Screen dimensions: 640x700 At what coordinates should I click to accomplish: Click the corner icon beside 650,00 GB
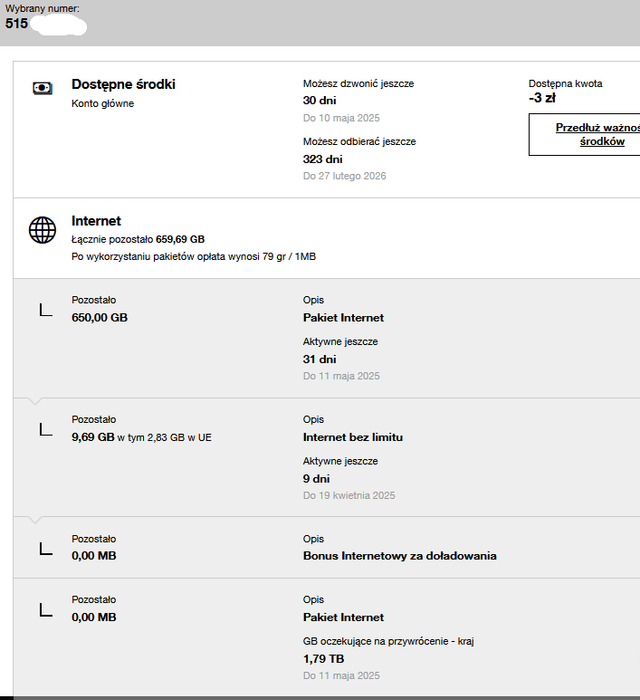pos(45,310)
